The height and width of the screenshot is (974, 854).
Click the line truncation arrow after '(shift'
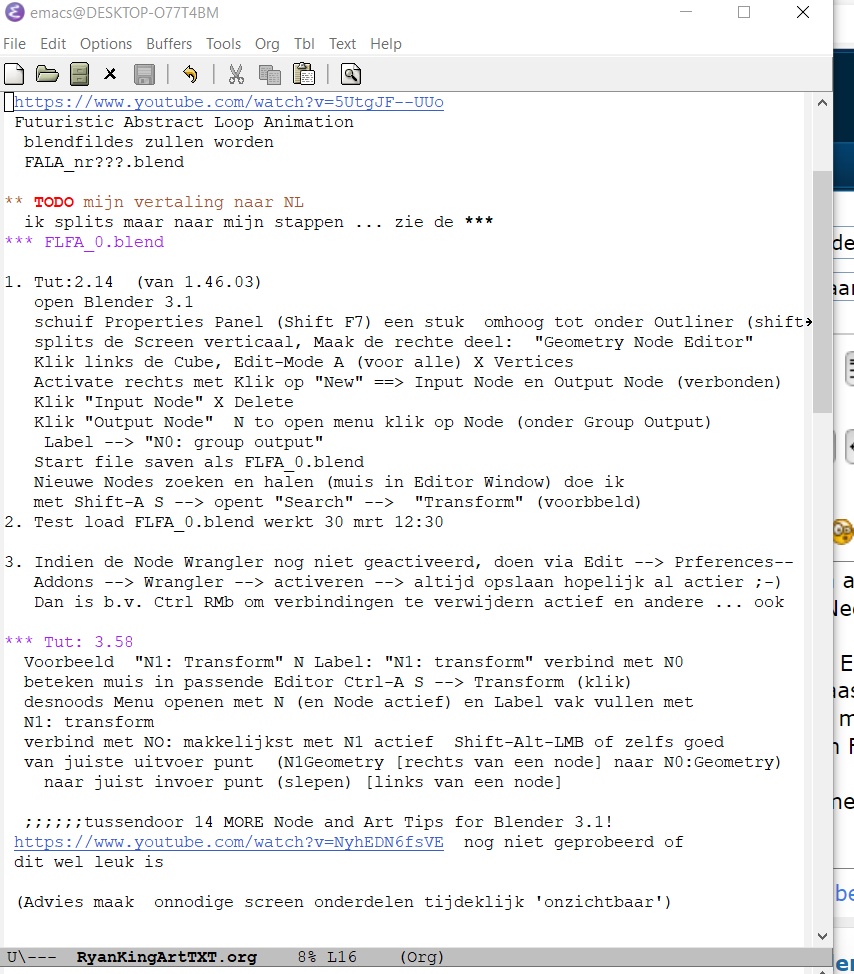click(x=809, y=322)
